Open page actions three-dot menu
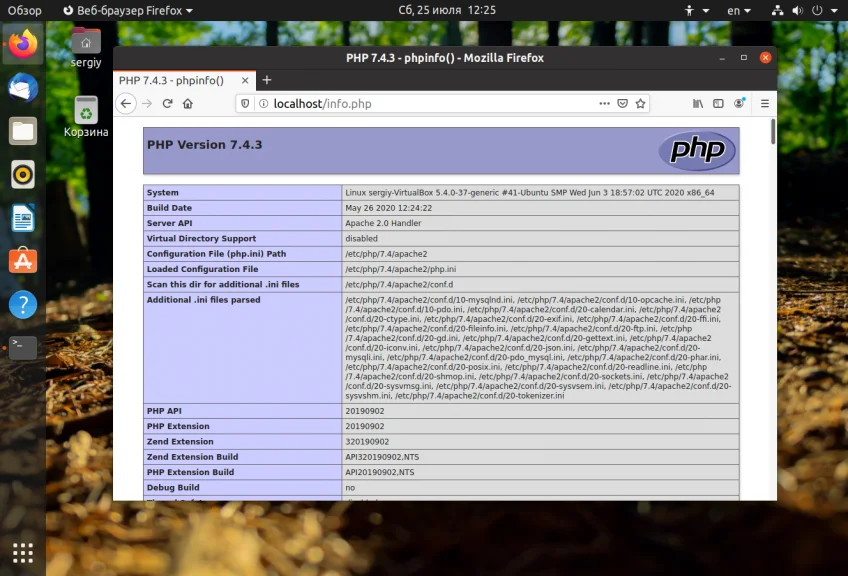The image size is (848, 576). 605,103
